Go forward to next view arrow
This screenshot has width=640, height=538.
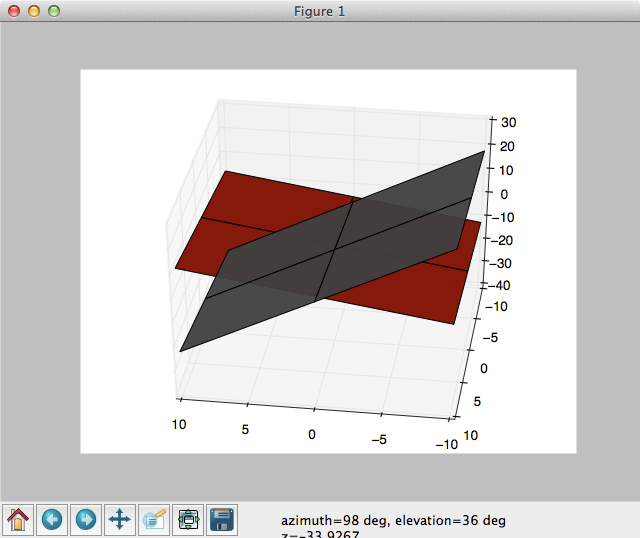point(86,520)
